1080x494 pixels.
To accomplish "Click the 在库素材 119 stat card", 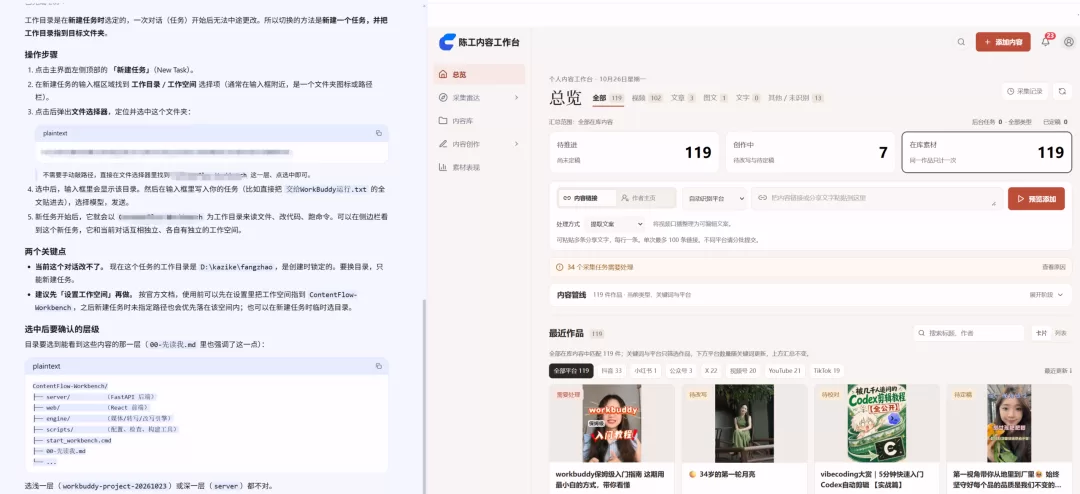I will click(986, 152).
